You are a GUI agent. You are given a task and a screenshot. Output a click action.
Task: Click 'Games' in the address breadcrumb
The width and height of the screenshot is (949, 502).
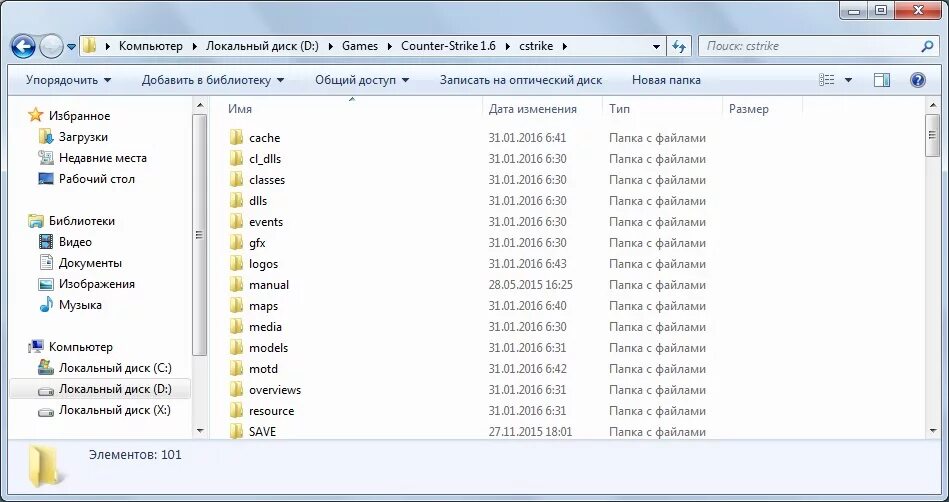coord(360,46)
